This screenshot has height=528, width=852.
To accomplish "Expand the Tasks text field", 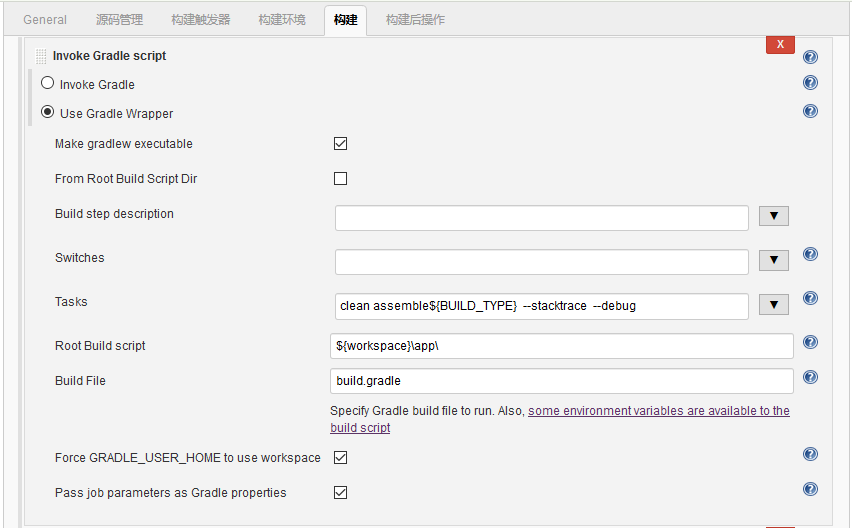I will pyautogui.click(x=774, y=305).
